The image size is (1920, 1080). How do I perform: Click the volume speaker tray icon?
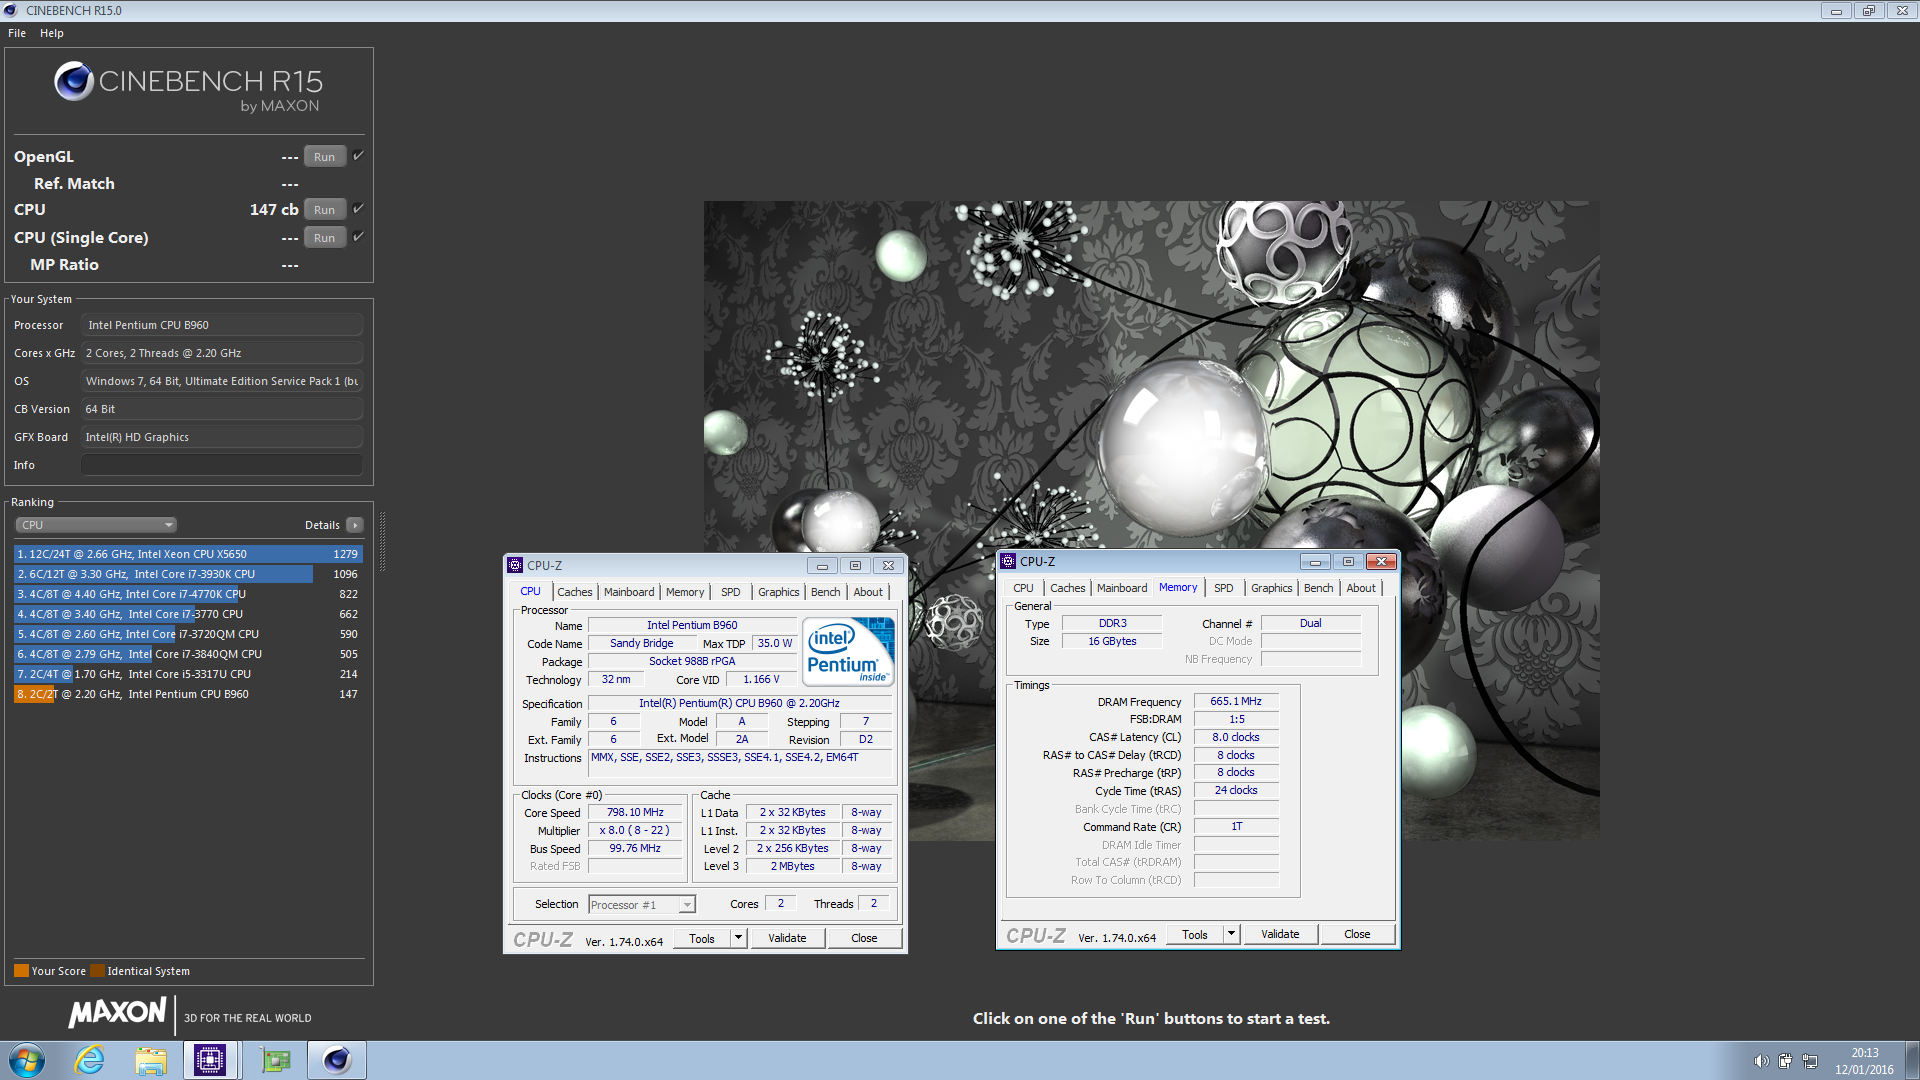click(x=1761, y=1061)
